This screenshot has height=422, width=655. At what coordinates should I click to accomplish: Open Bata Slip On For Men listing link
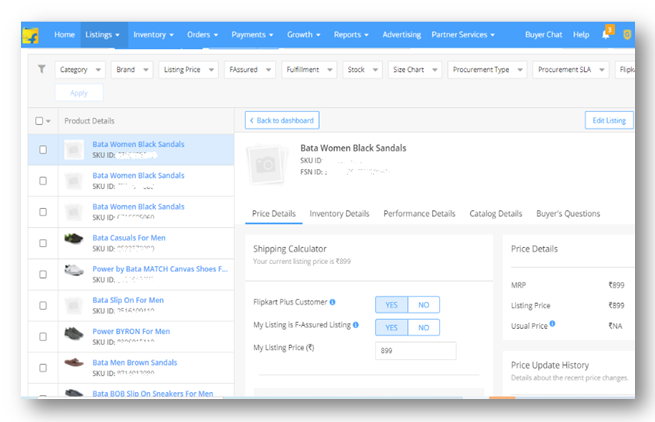click(x=128, y=300)
